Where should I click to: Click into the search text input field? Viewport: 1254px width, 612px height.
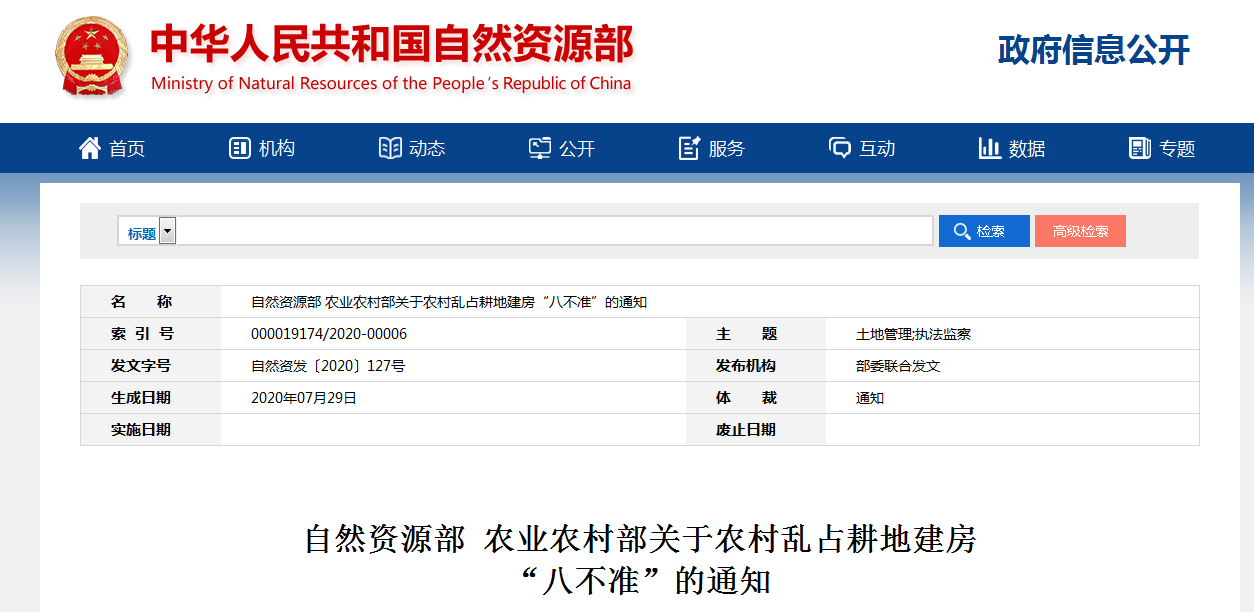click(x=554, y=231)
